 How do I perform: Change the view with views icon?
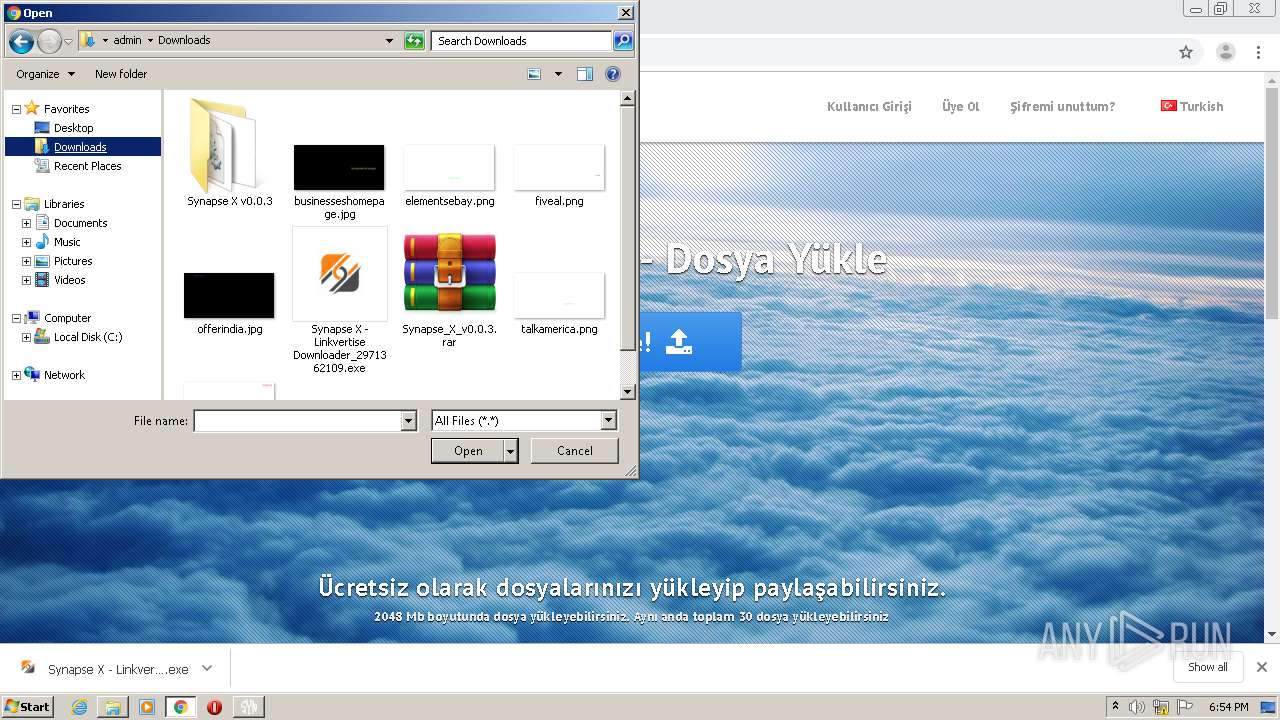535,74
